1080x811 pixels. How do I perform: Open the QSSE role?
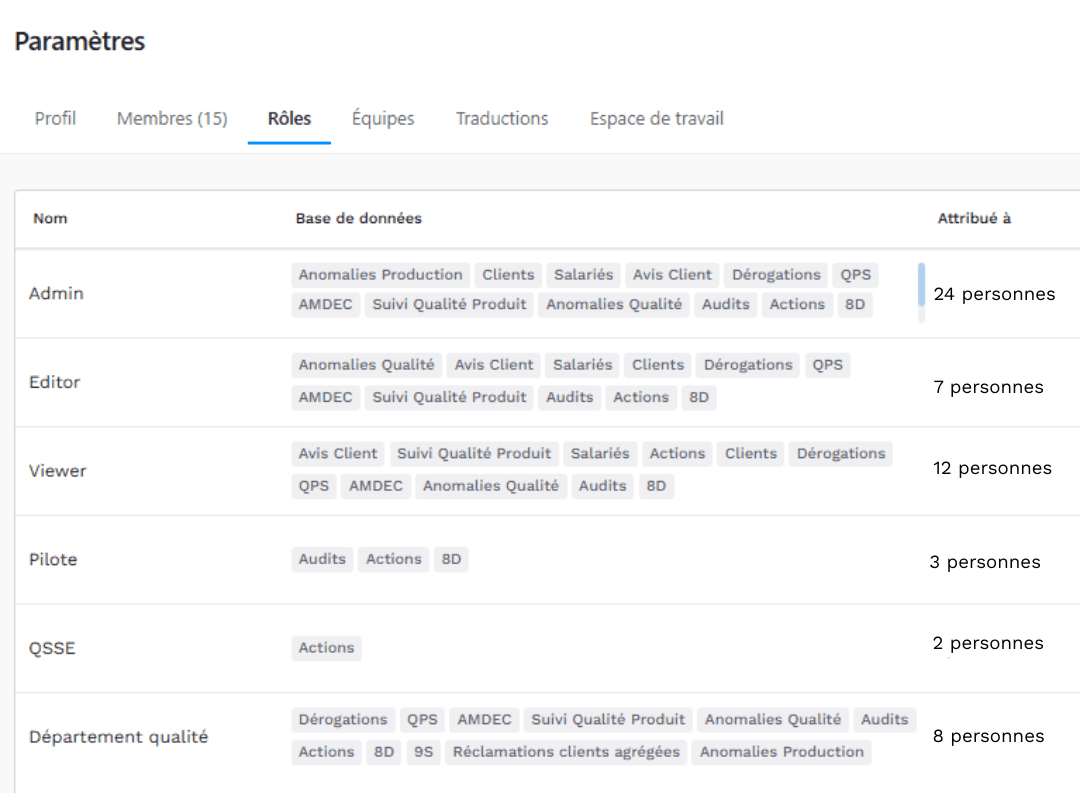pyautogui.click(x=52, y=648)
